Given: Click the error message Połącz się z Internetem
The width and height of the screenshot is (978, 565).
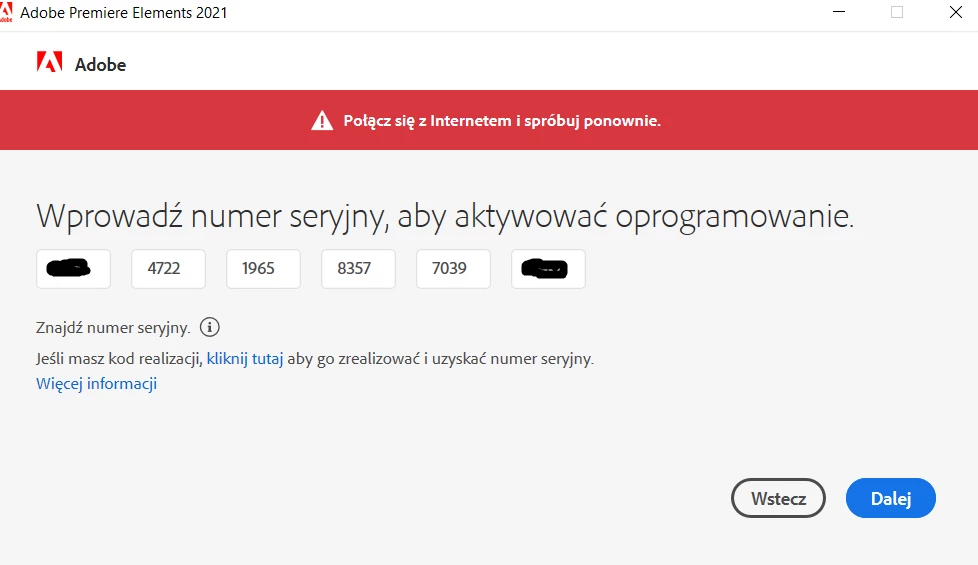Looking at the screenshot, I should click(502, 120).
